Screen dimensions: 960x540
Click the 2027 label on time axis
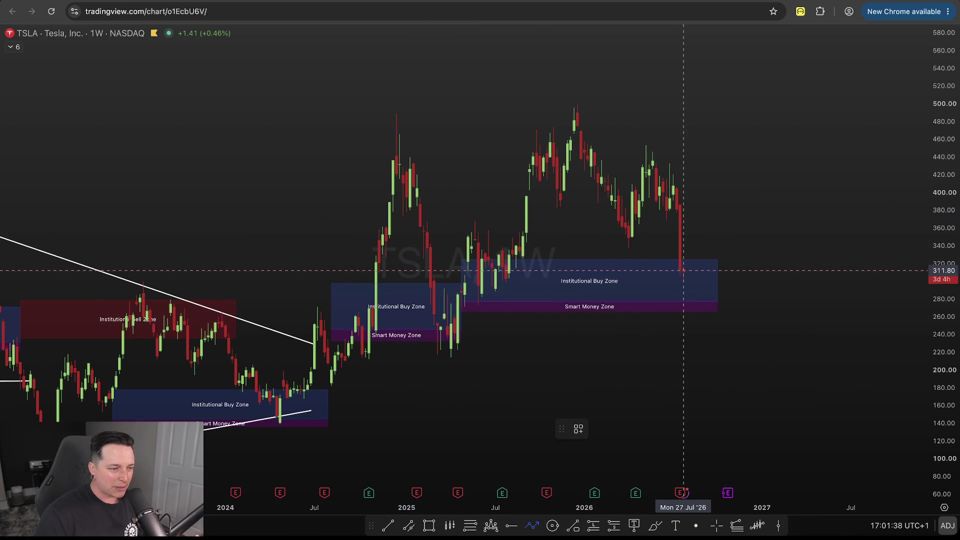762,508
